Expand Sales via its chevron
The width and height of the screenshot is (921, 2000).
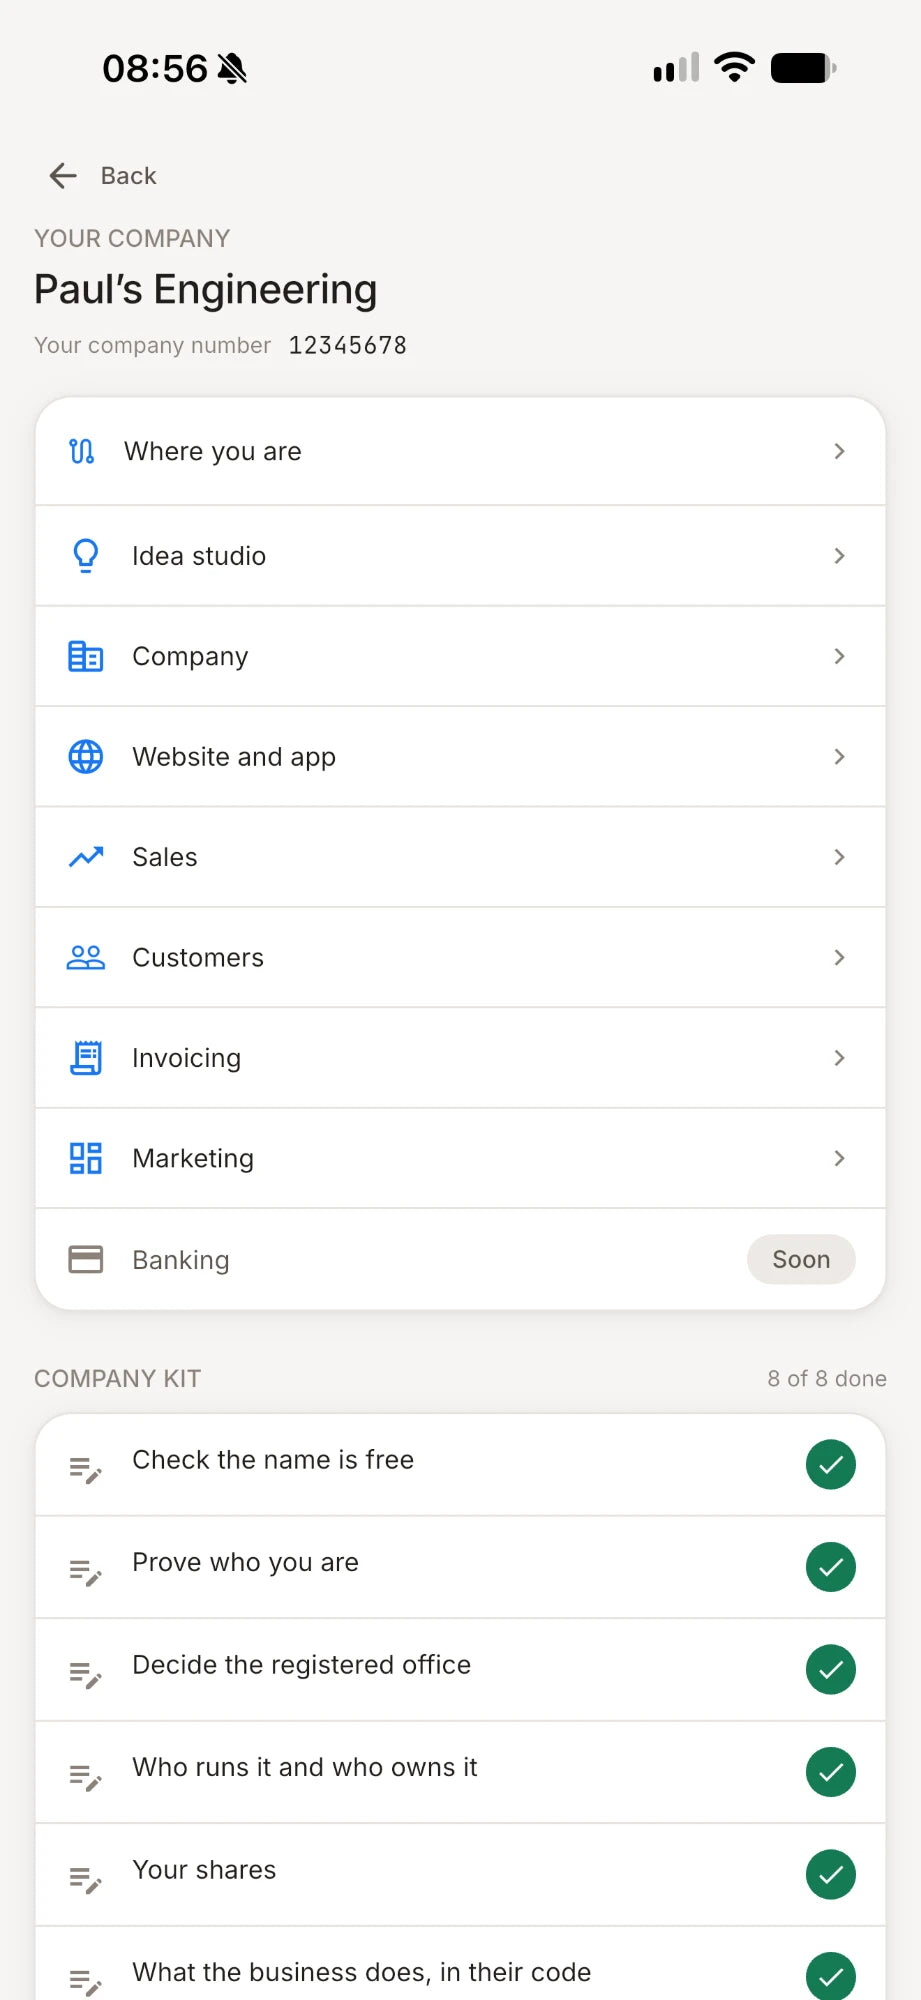coord(840,857)
